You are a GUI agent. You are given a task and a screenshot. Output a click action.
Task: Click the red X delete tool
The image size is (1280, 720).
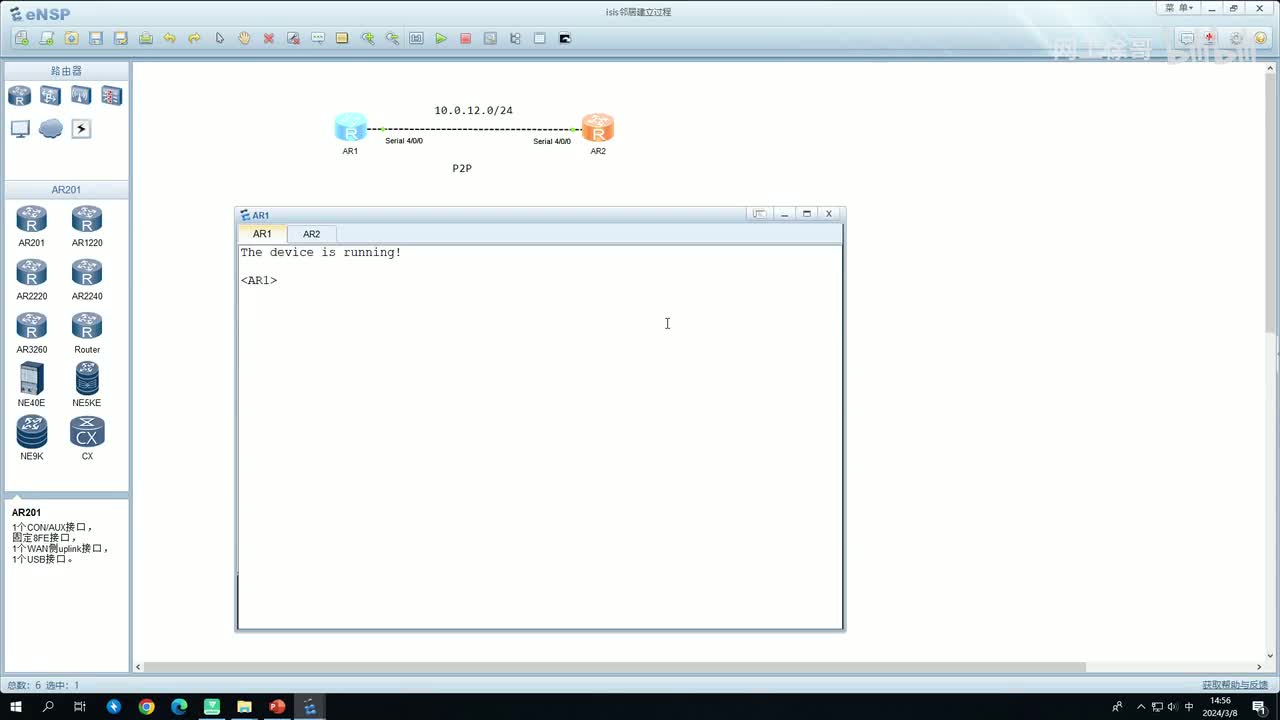click(269, 38)
